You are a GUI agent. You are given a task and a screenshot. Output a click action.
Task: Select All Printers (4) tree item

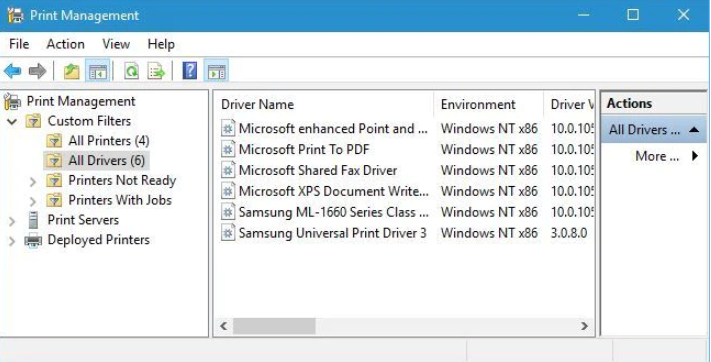[109, 141]
